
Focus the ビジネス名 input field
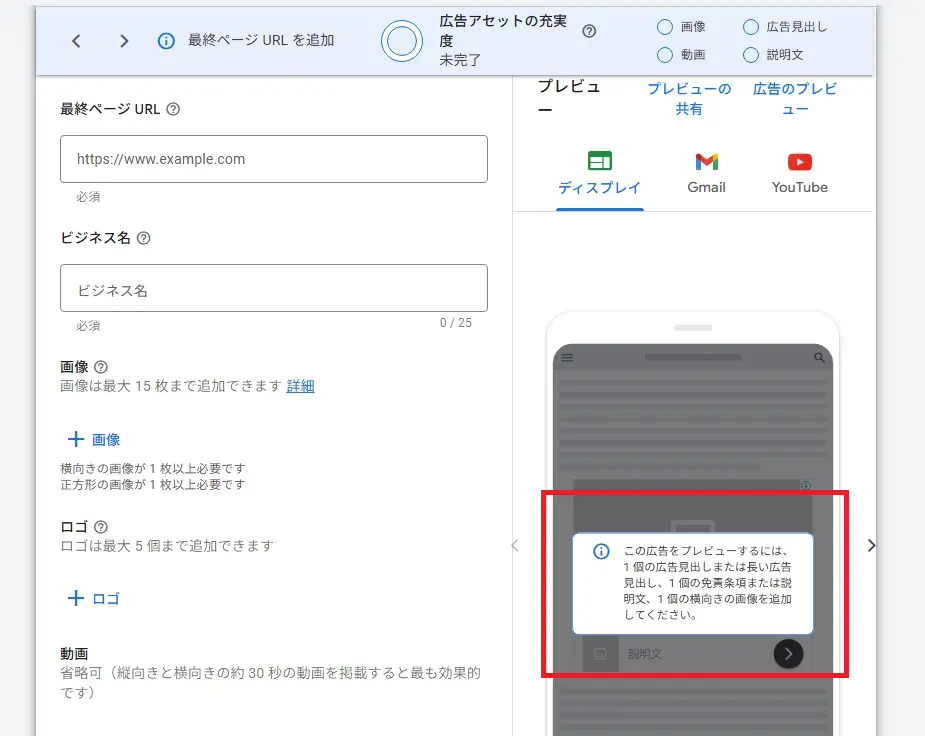274,288
